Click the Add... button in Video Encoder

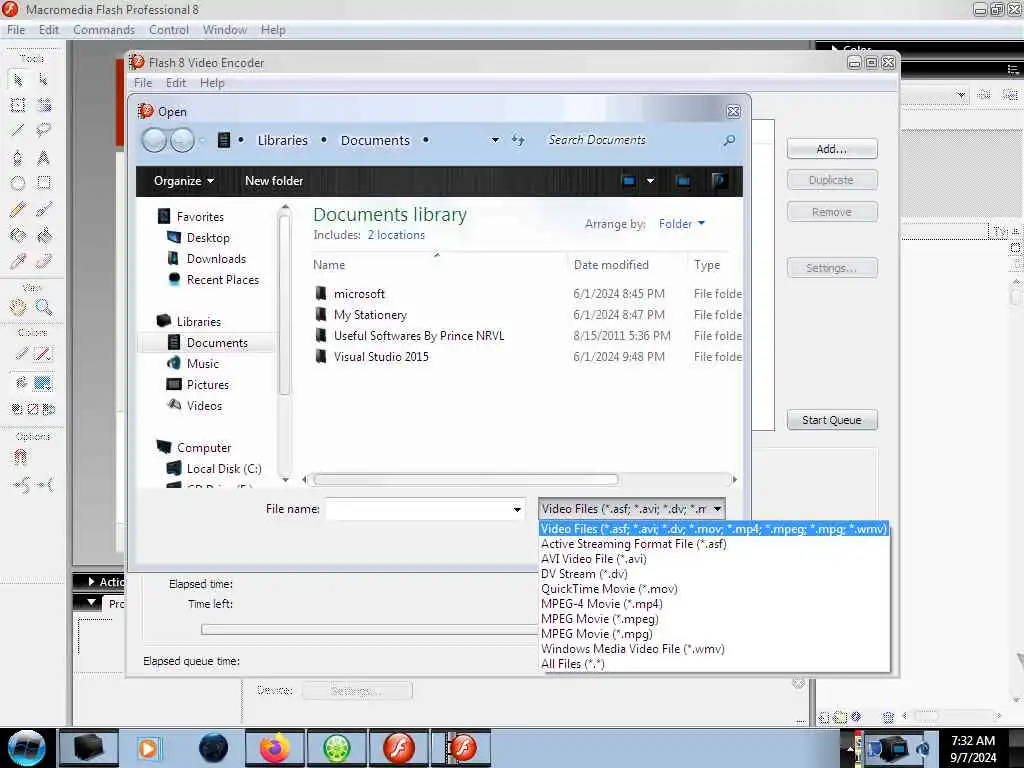(831, 149)
